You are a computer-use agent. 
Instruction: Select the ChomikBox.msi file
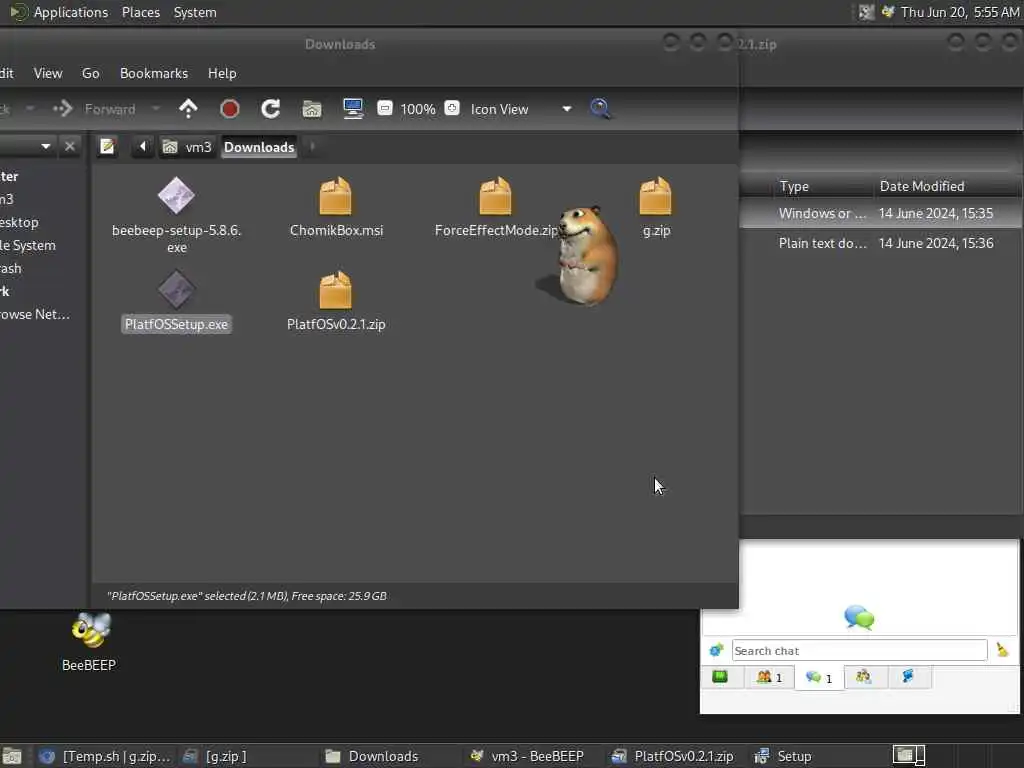point(336,207)
